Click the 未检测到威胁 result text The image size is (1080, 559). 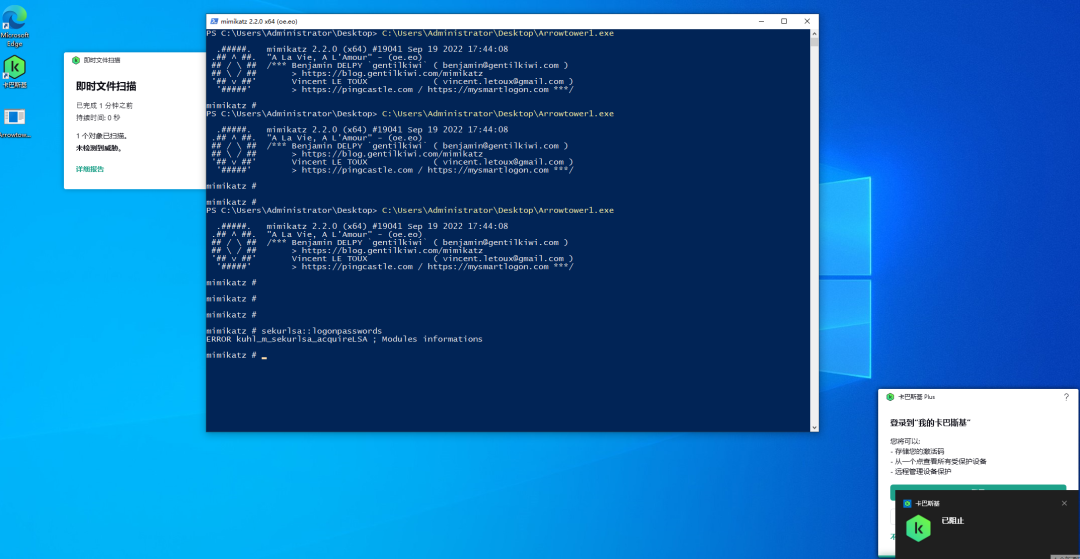tap(99, 148)
